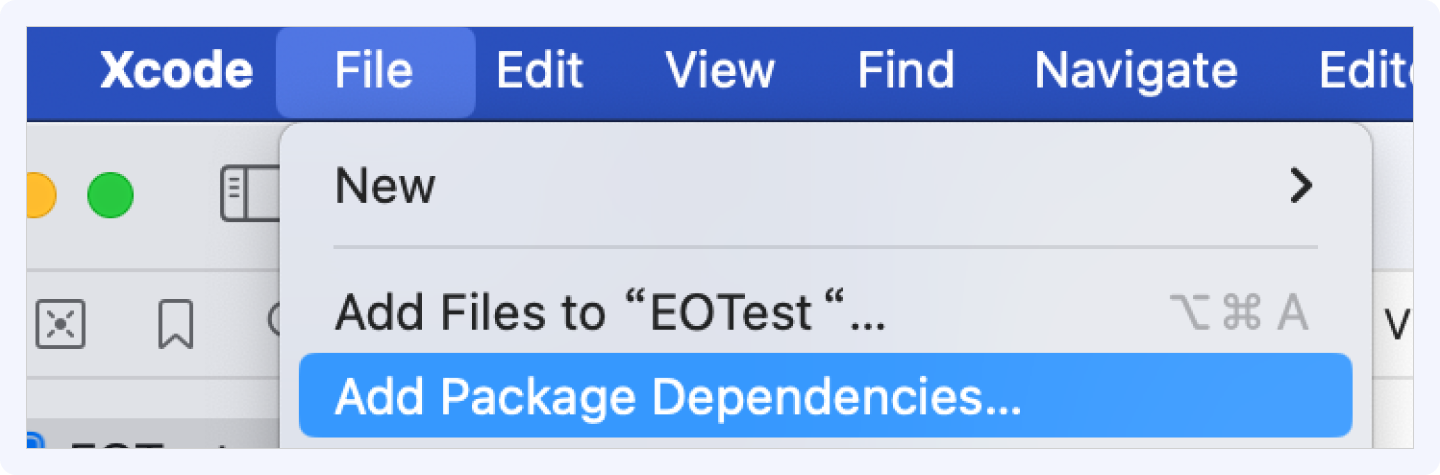Open the Xcode application menu

177,71
